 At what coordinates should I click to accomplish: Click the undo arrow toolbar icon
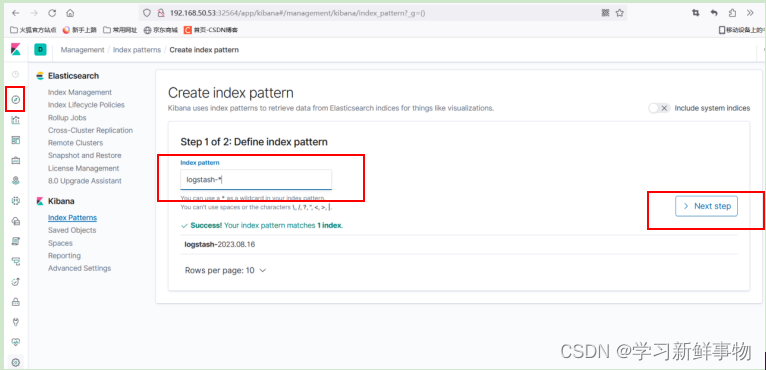pos(714,13)
